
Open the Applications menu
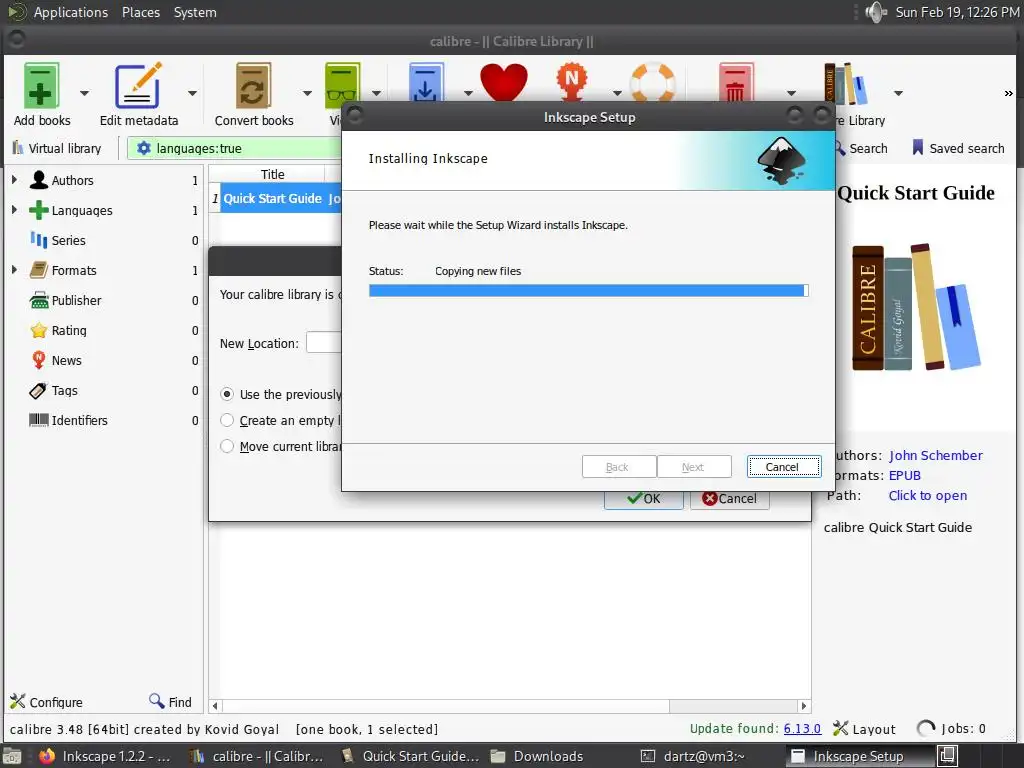[71, 12]
